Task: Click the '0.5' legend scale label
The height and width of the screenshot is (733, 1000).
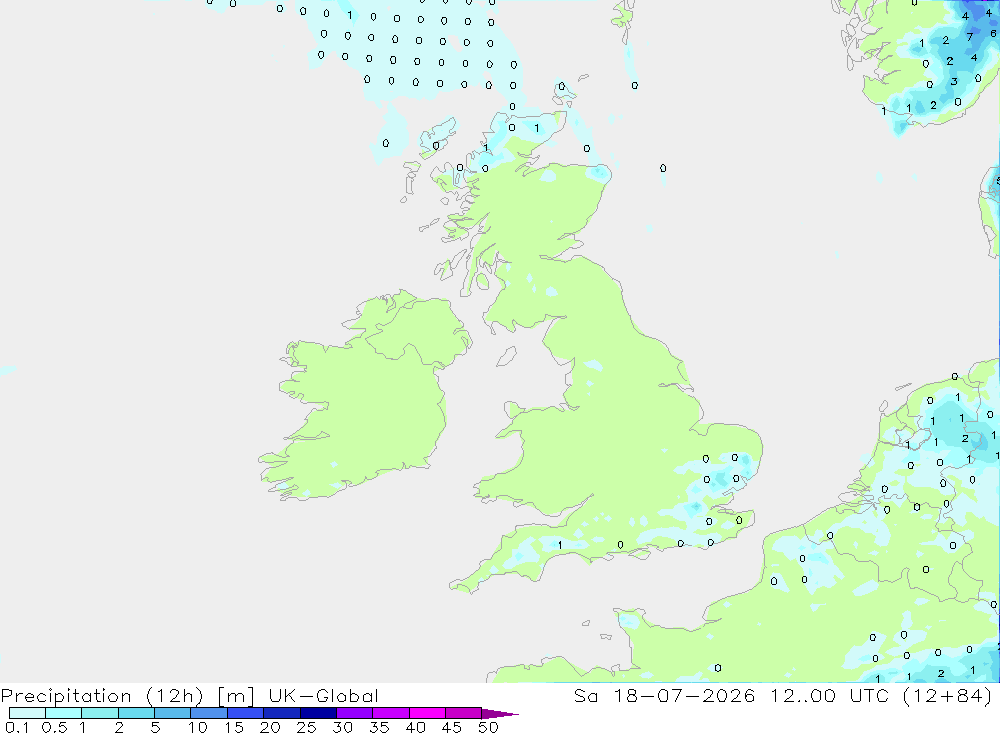Action: [x=55, y=727]
